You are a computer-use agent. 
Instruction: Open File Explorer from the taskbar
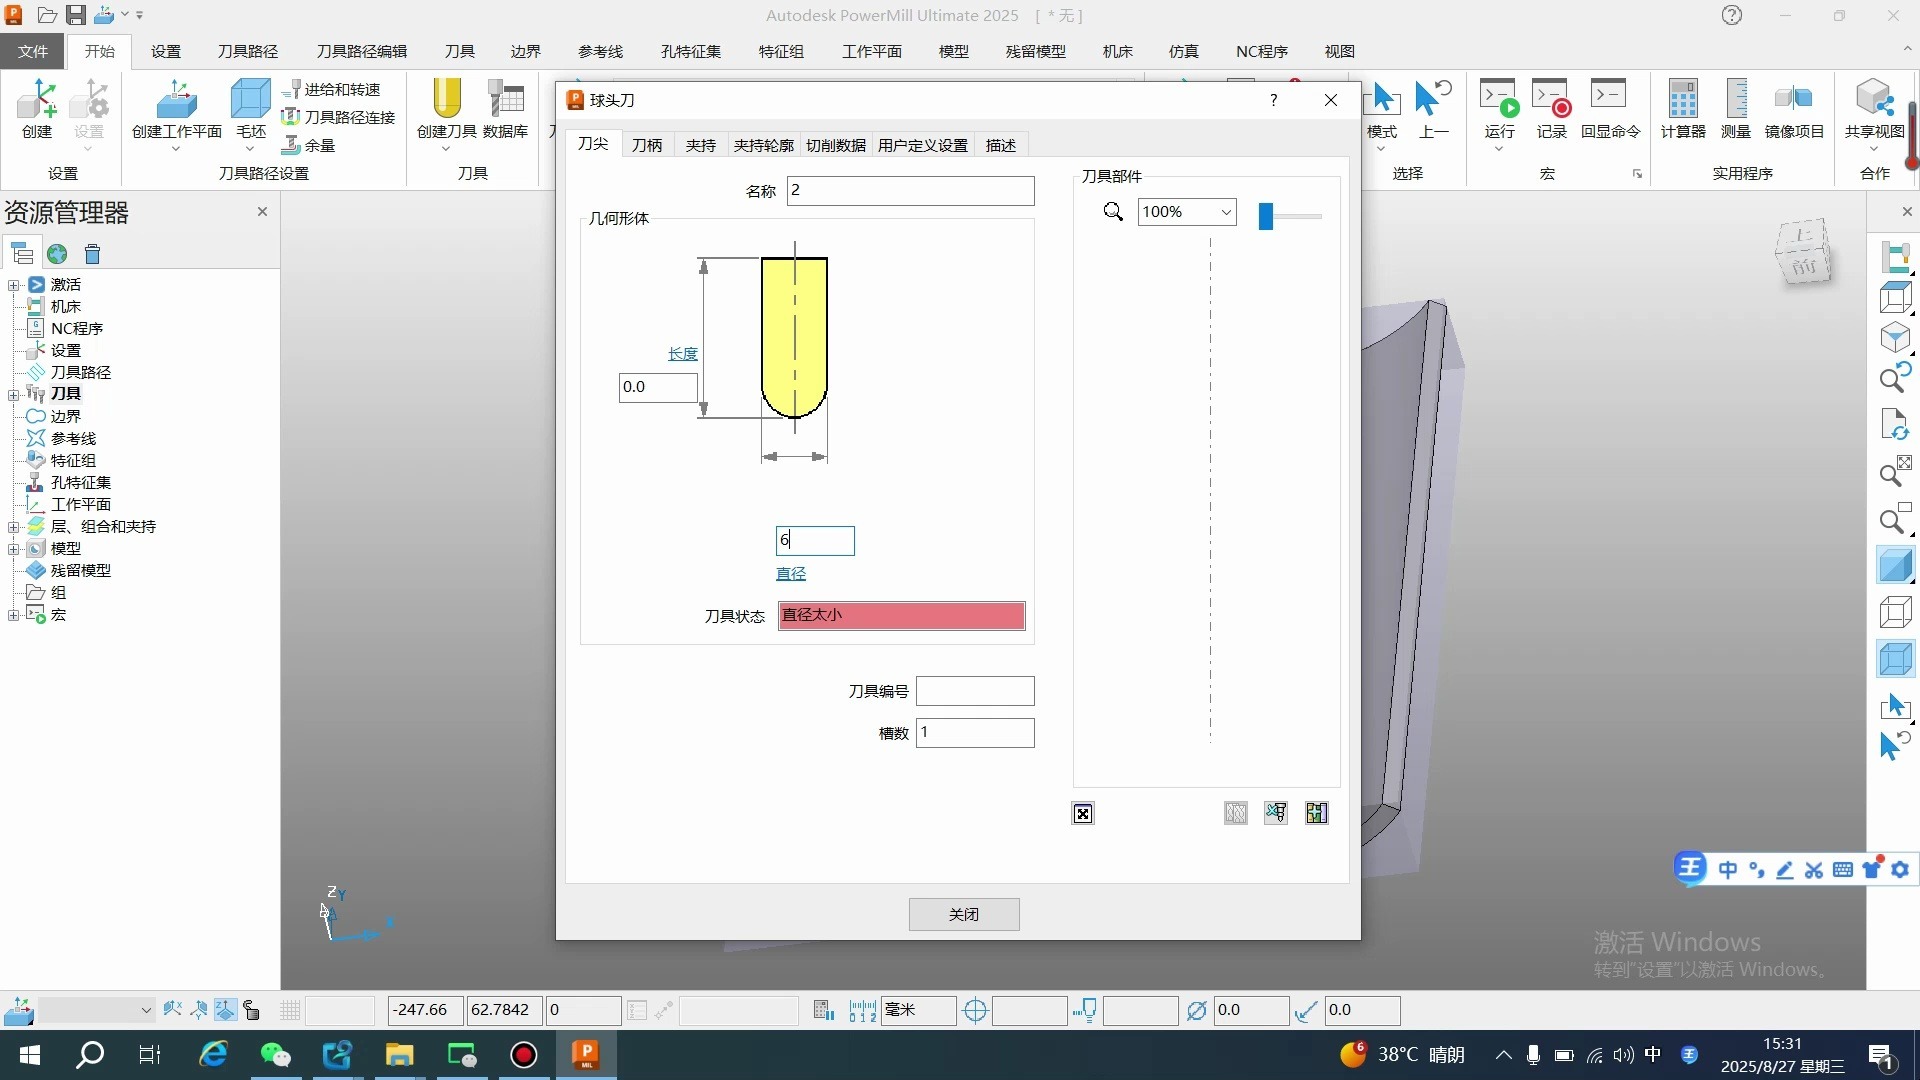pyautogui.click(x=399, y=1055)
